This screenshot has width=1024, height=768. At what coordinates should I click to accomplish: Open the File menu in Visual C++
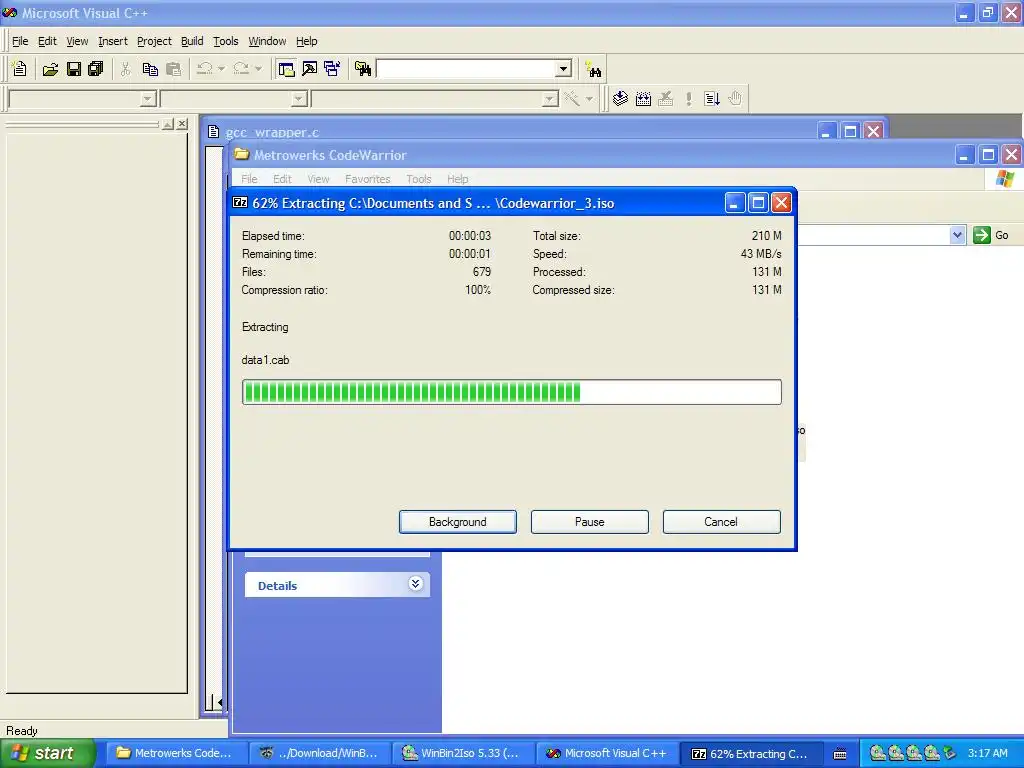20,41
